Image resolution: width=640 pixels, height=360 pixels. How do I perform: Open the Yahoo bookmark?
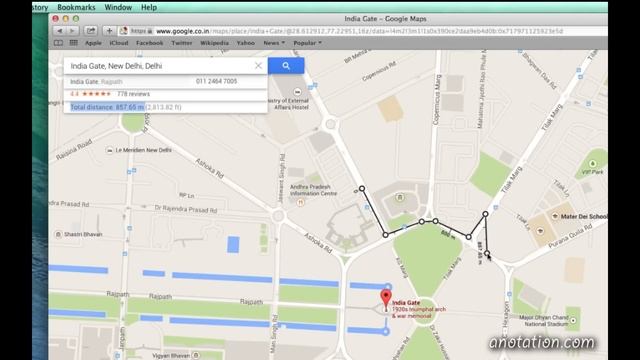[x=246, y=43]
